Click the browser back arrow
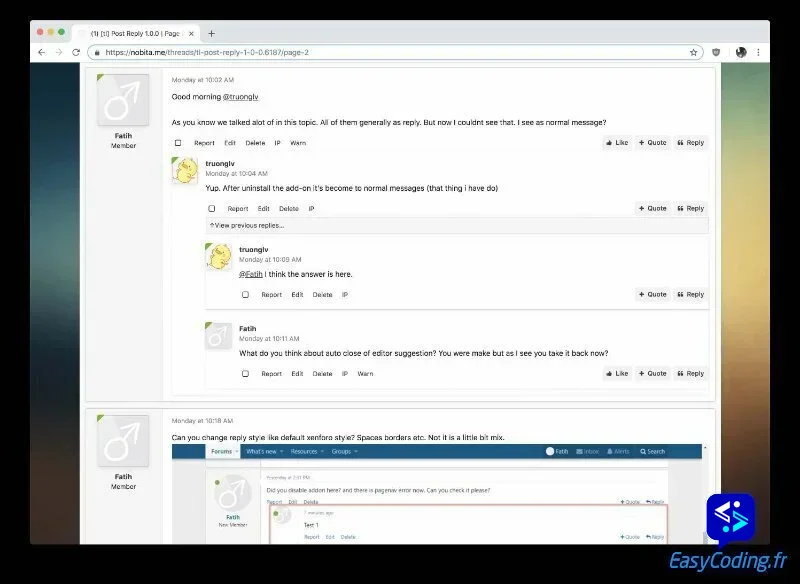The image size is (800, 584). pyautogui.click(x=41, y=52)
